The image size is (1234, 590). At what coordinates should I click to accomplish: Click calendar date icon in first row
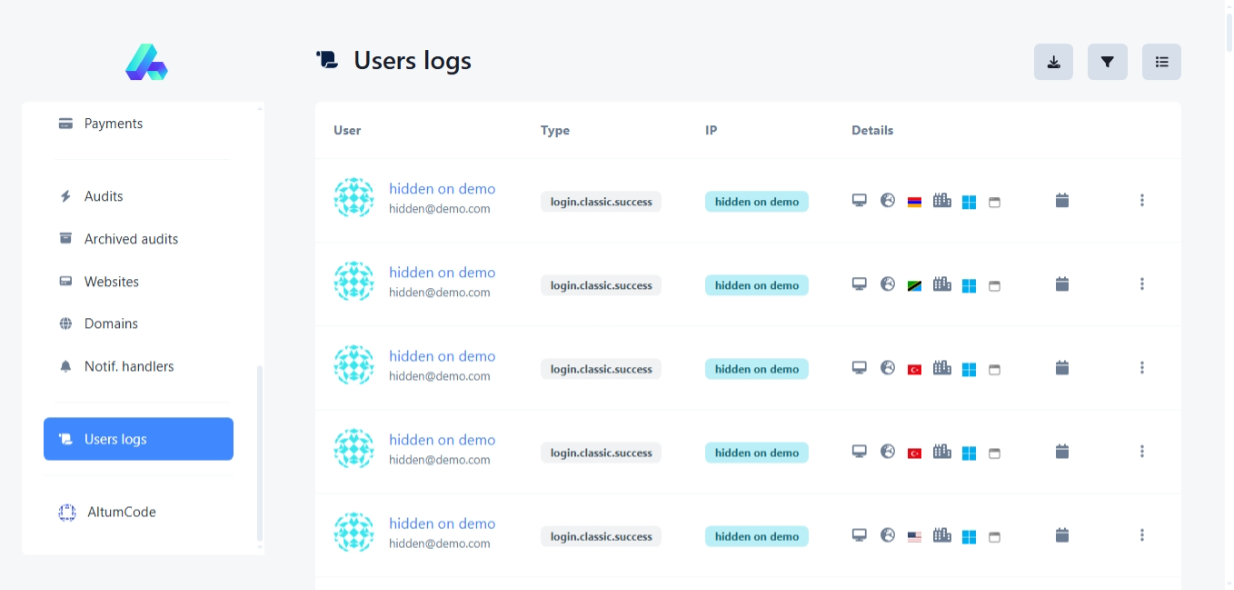click(x=1062, y=201)
